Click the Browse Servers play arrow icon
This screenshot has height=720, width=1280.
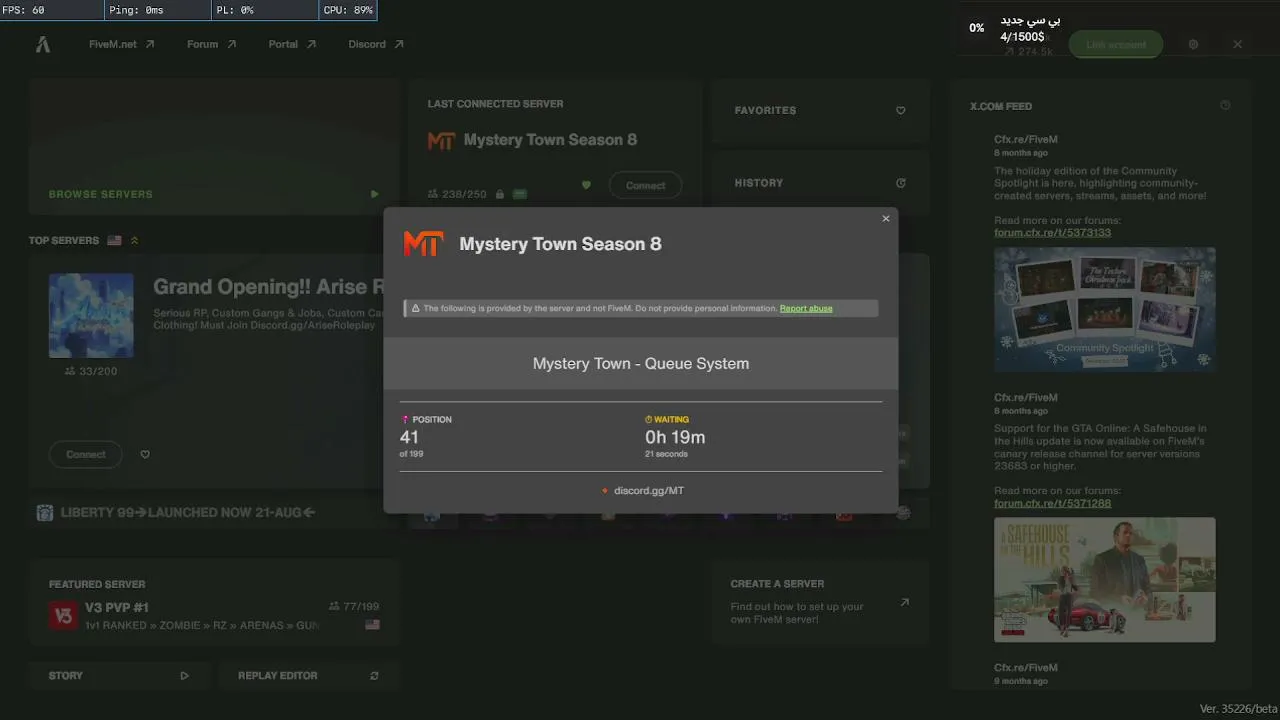[x=375, y=194]
